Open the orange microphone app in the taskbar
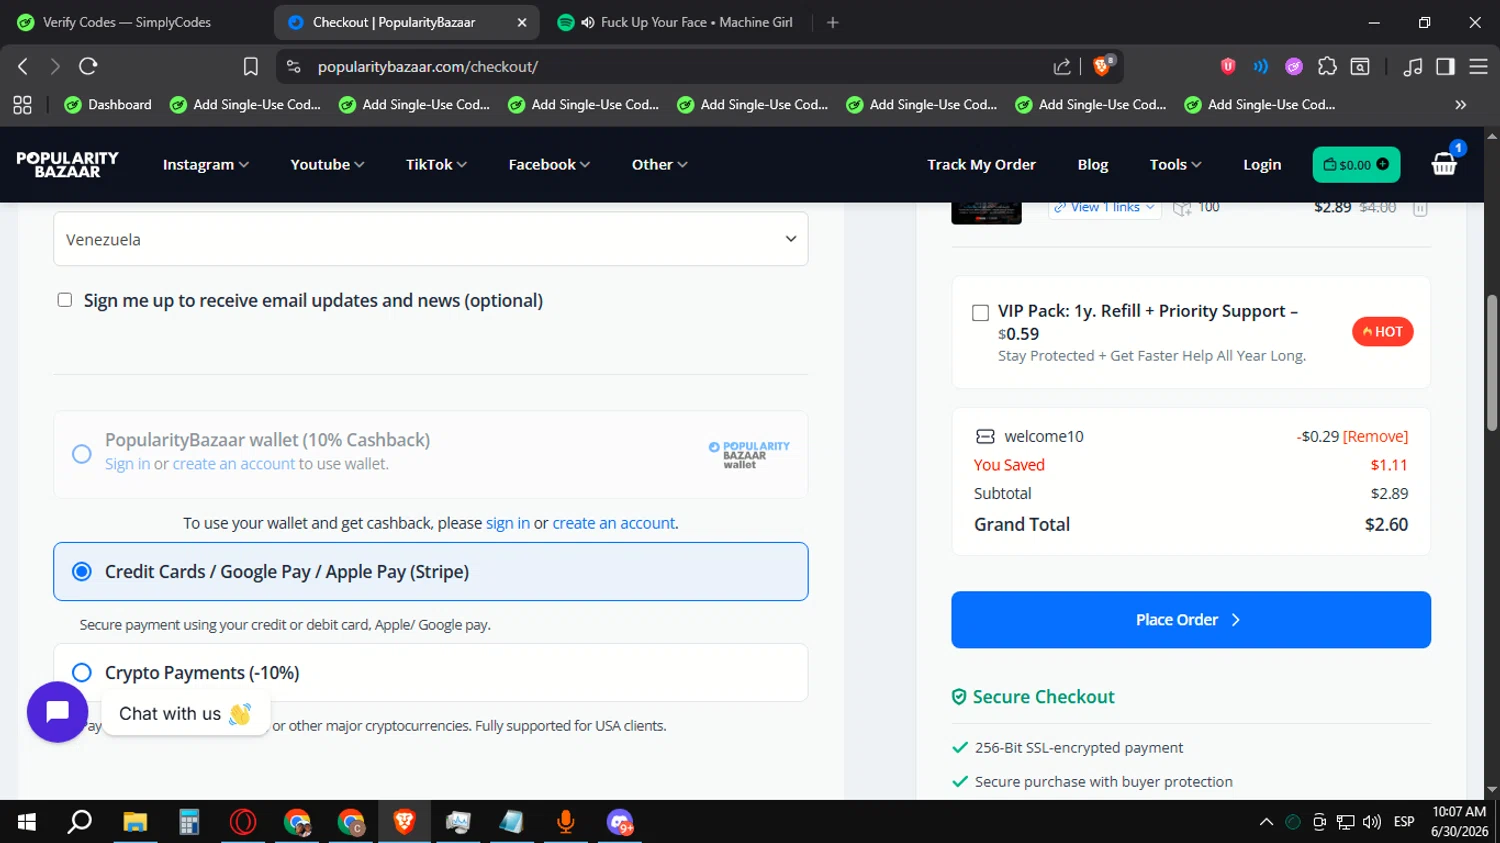Viewport: 1500px width, 843px height. pyautogui.click(x=566, y=822)
